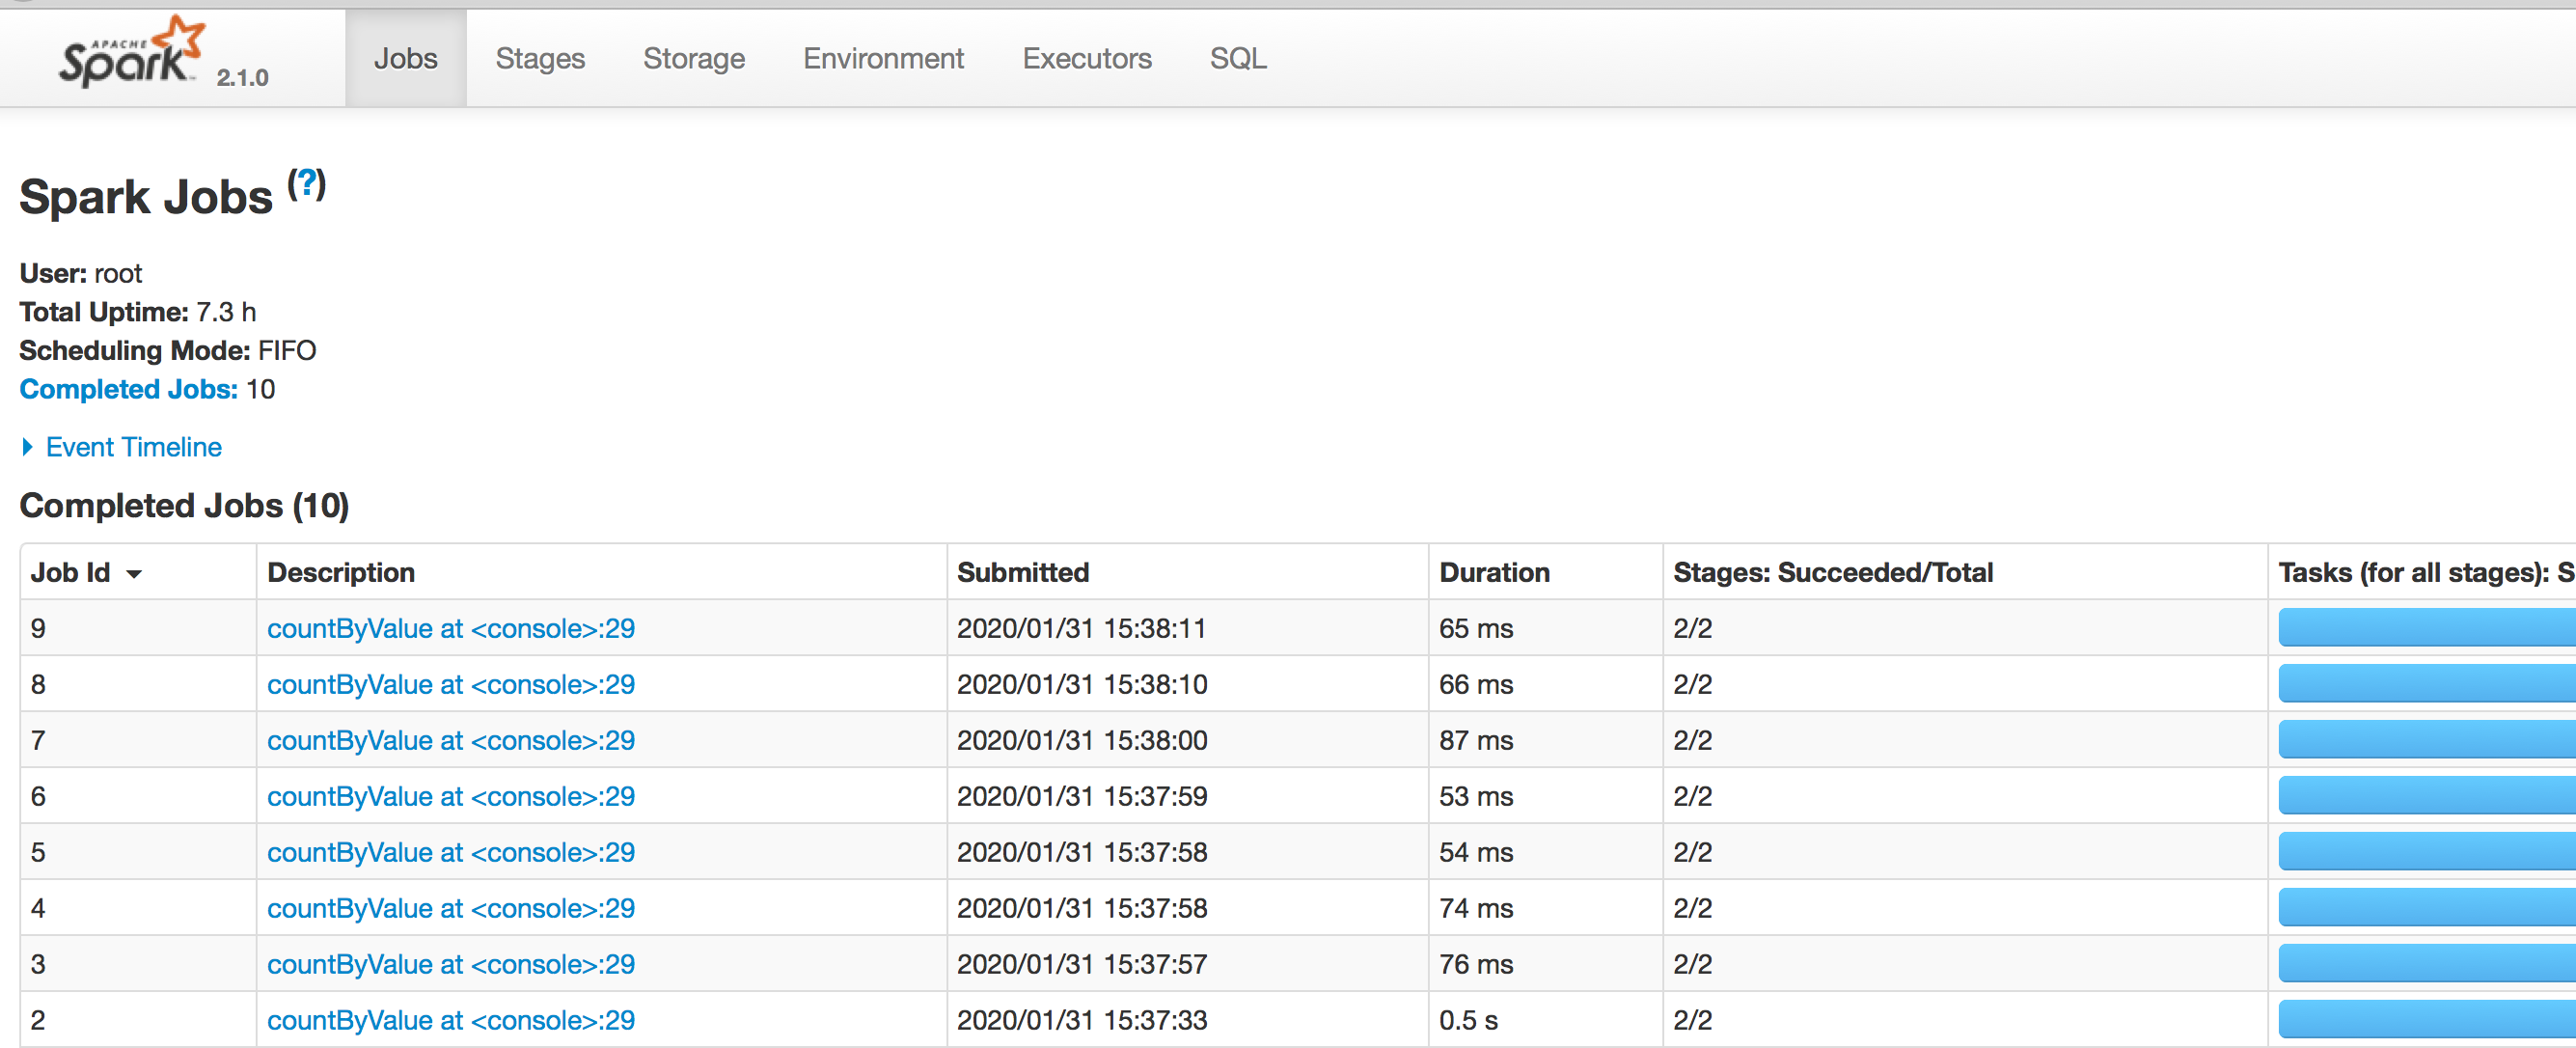This screenshot has height=1048, width=2576.
Task: Click the task progress bar for job 8
Action: pos(2425,684)
